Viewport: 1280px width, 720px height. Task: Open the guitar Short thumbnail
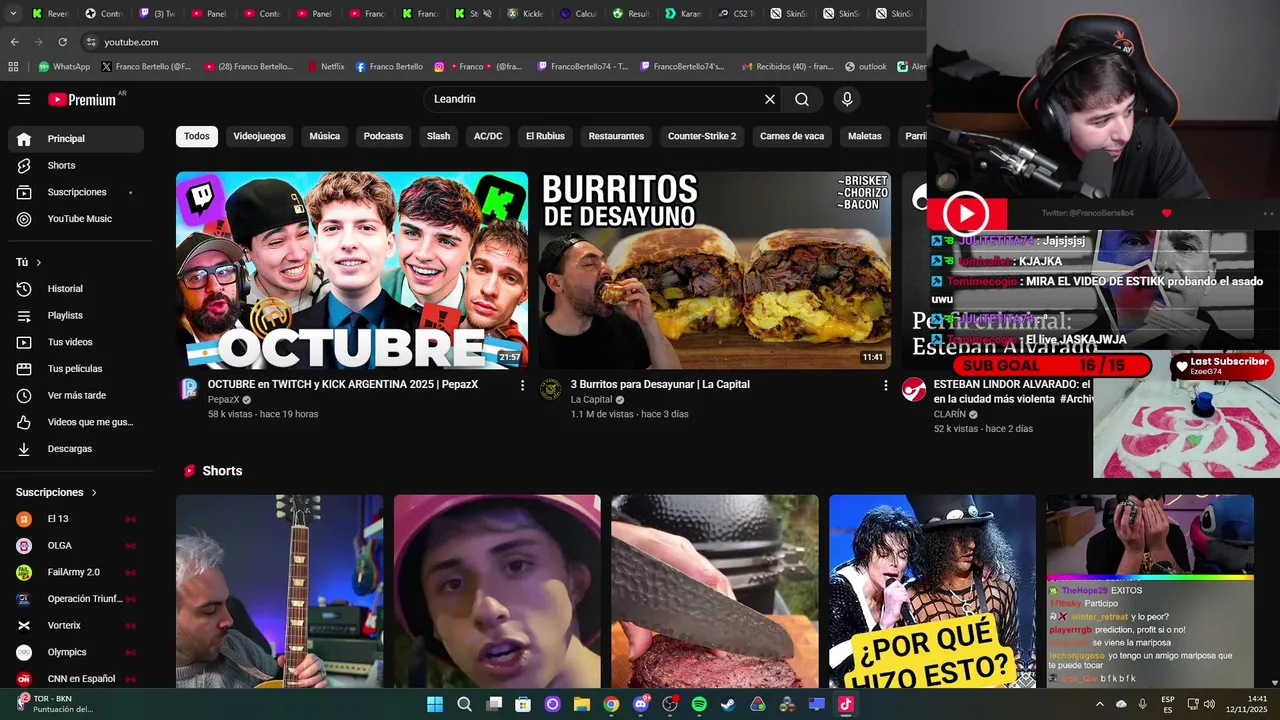(x=279, y=591)
